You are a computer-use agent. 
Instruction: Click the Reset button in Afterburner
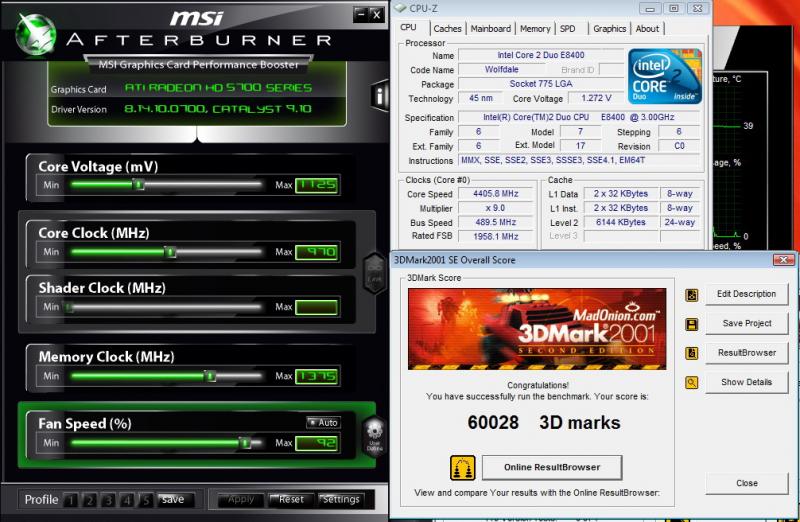click(290, 500)
